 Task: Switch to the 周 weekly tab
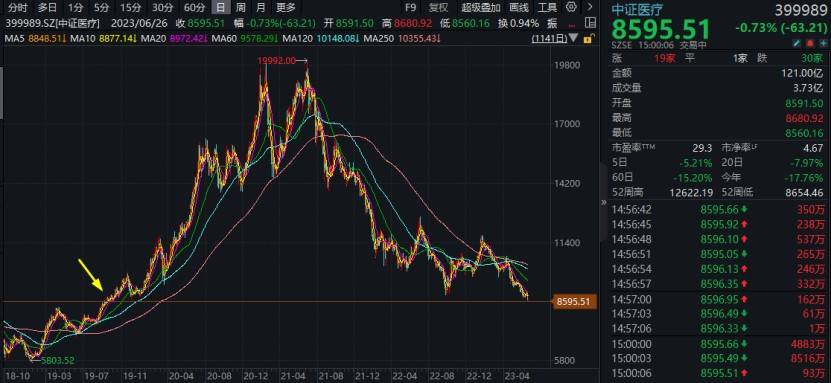(x=241, y=7)
